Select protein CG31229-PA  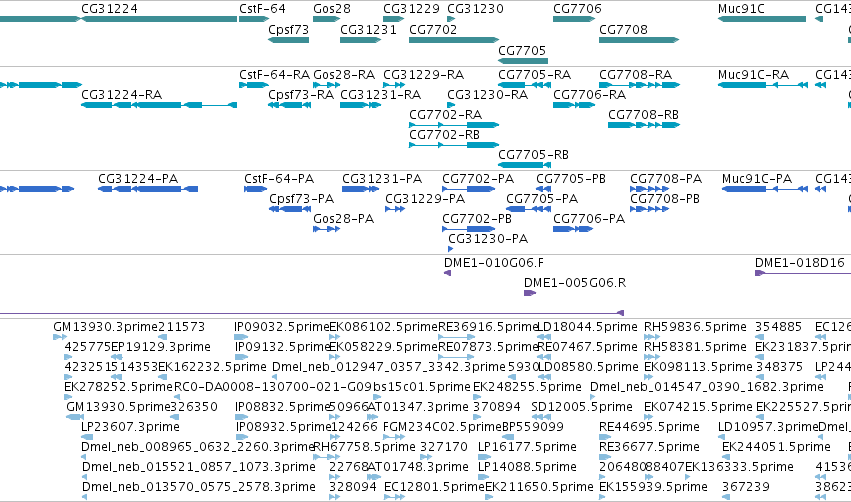[x=395, y=209]
